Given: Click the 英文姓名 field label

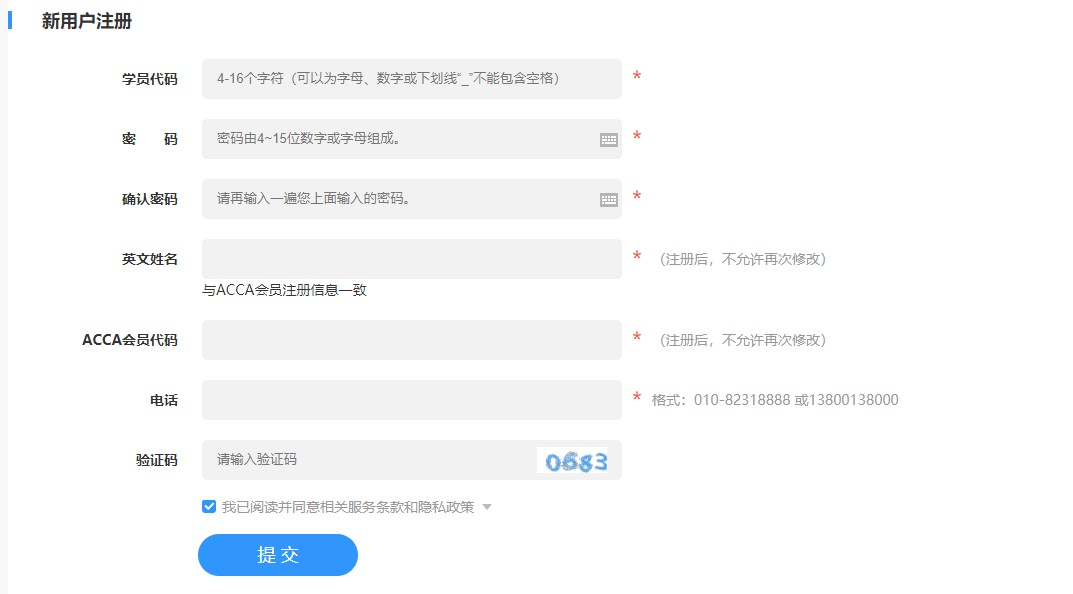Looking at the screenshot, I should click(150, 259).
